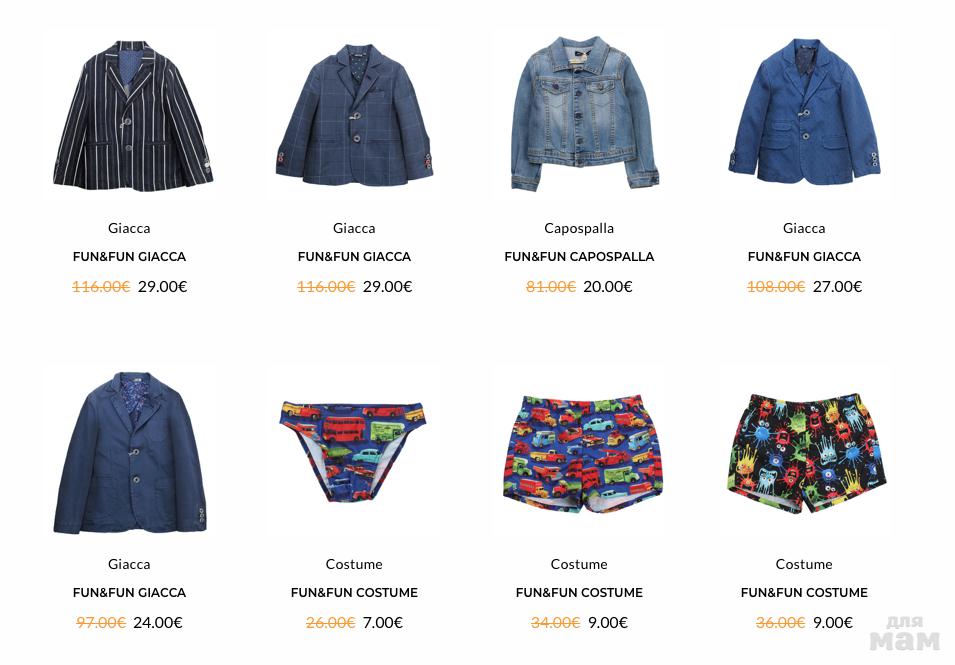Click the crossed-out 108.00€ price

click(x=775, y=287)
